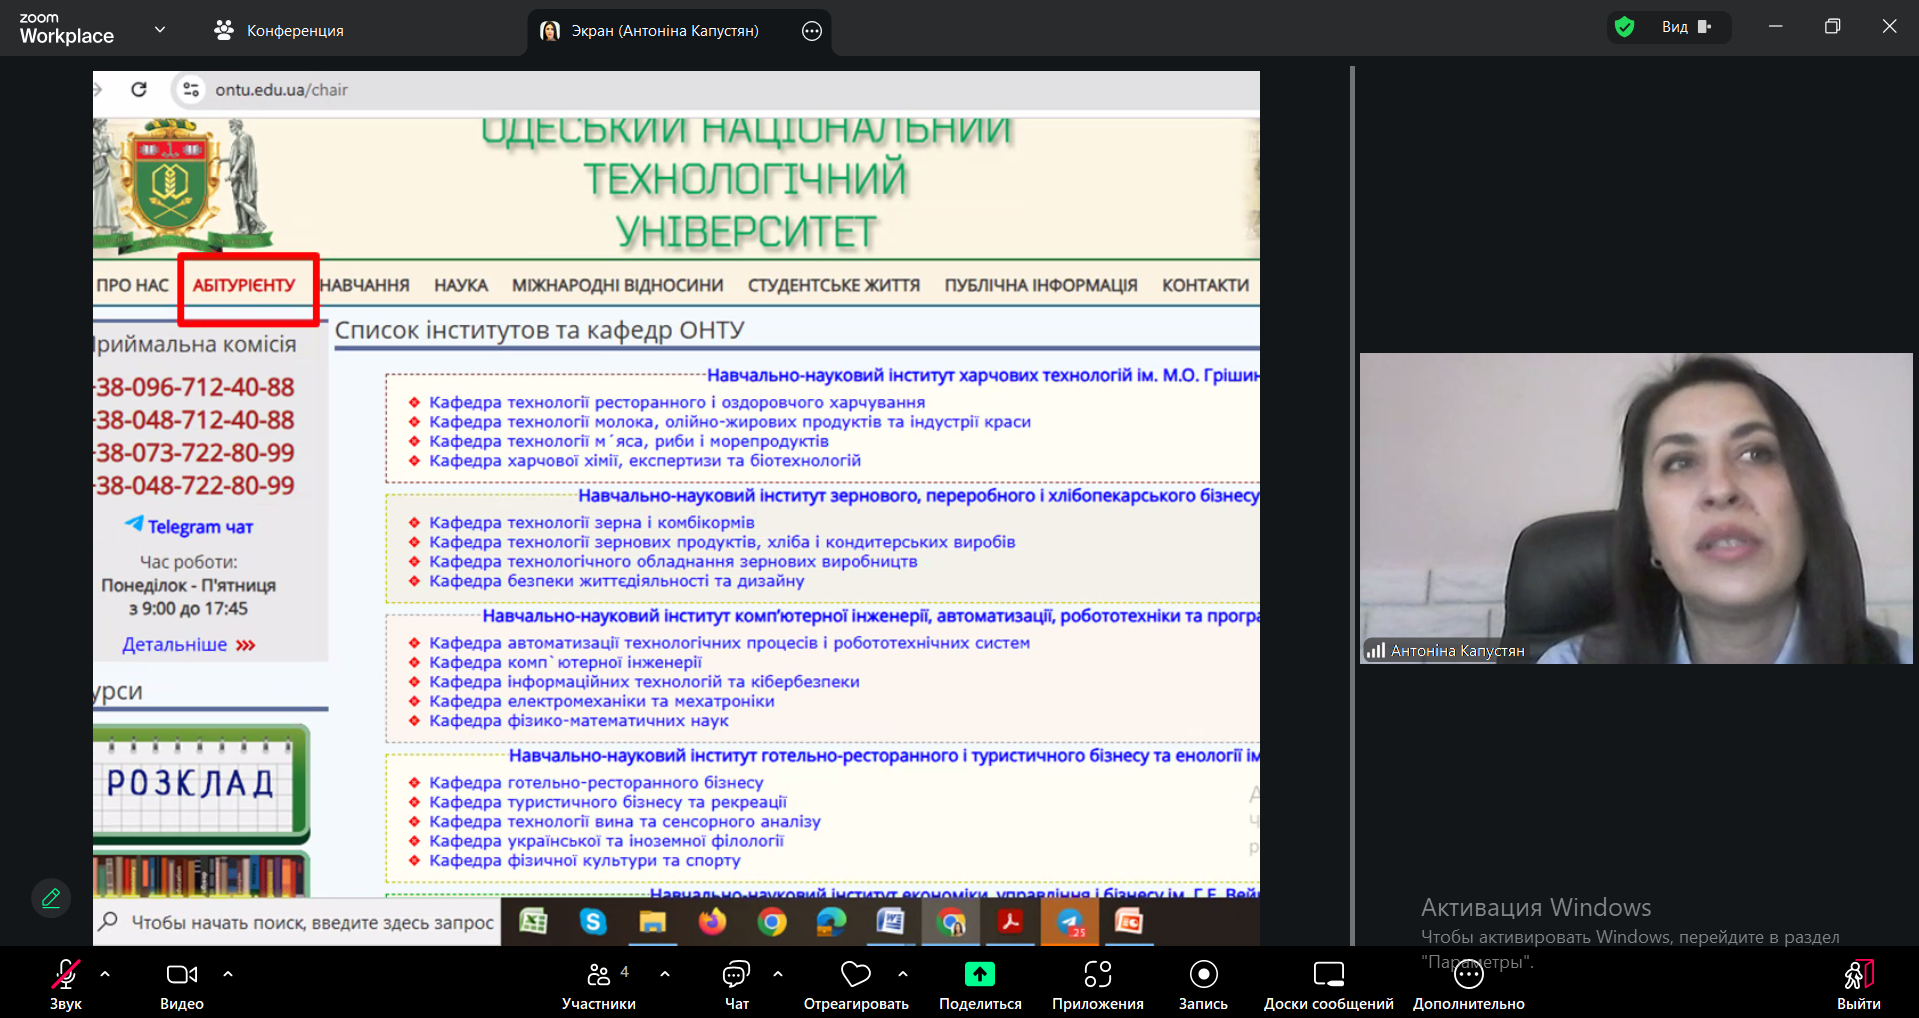Open the Вид view menu
This screenshot has height=1018, width=1919.
click(x=1686, y=27)
